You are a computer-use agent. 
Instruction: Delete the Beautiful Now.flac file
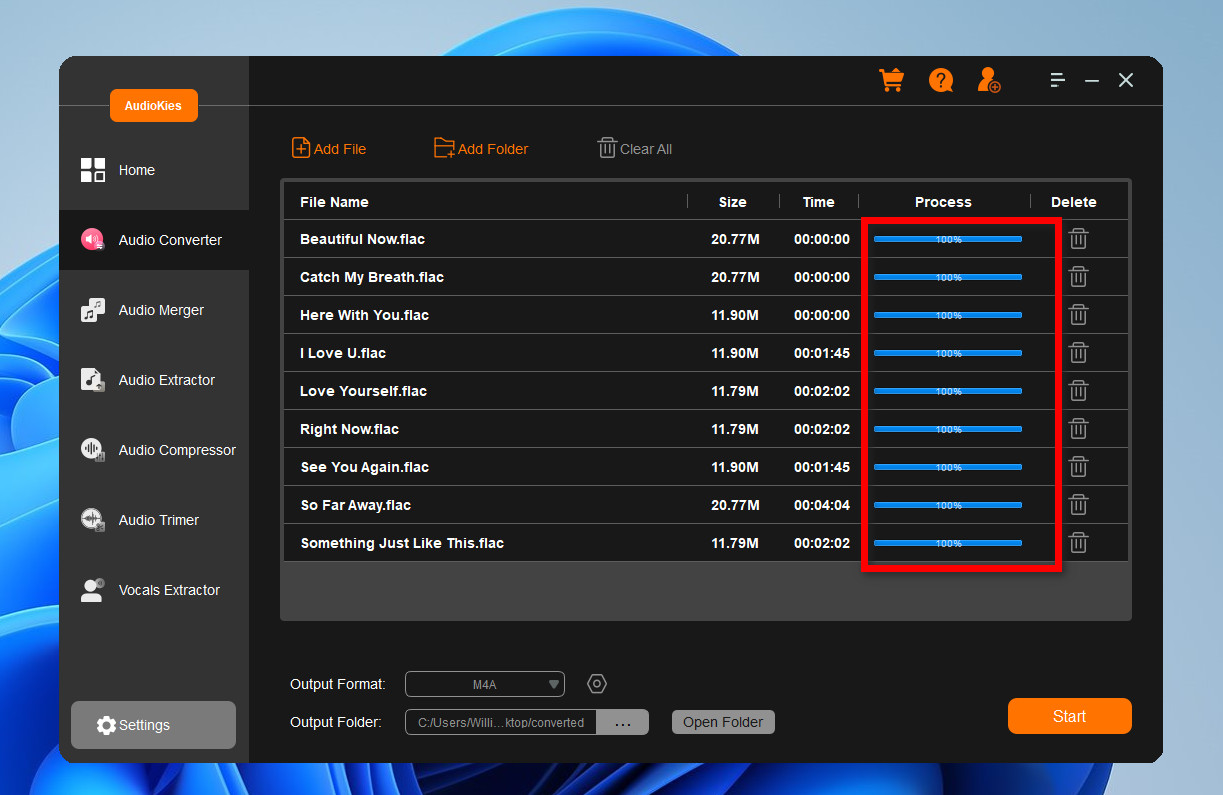[x=1078, y=239]
